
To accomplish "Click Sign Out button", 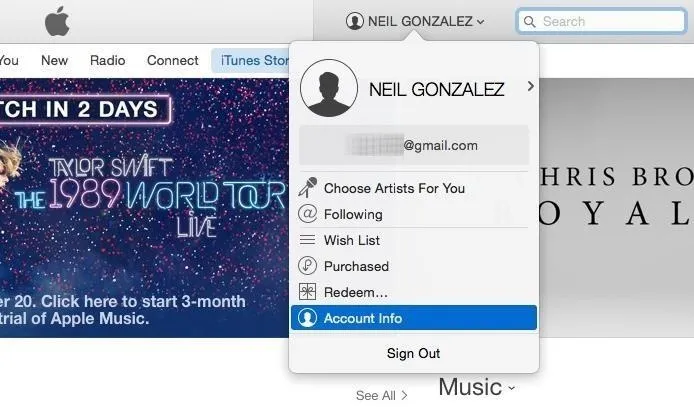I will pyautogui.click(x=413, y=353).
